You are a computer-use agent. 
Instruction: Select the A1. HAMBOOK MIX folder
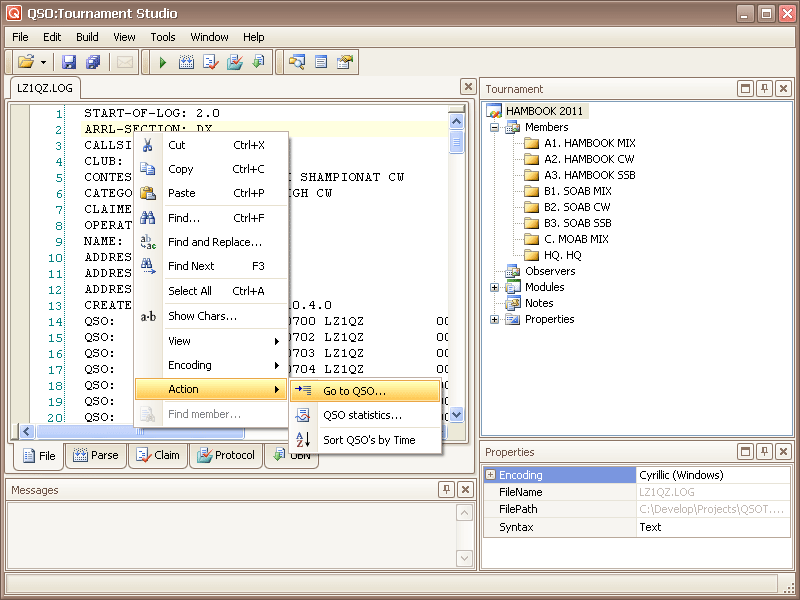[x=589, y=143]
